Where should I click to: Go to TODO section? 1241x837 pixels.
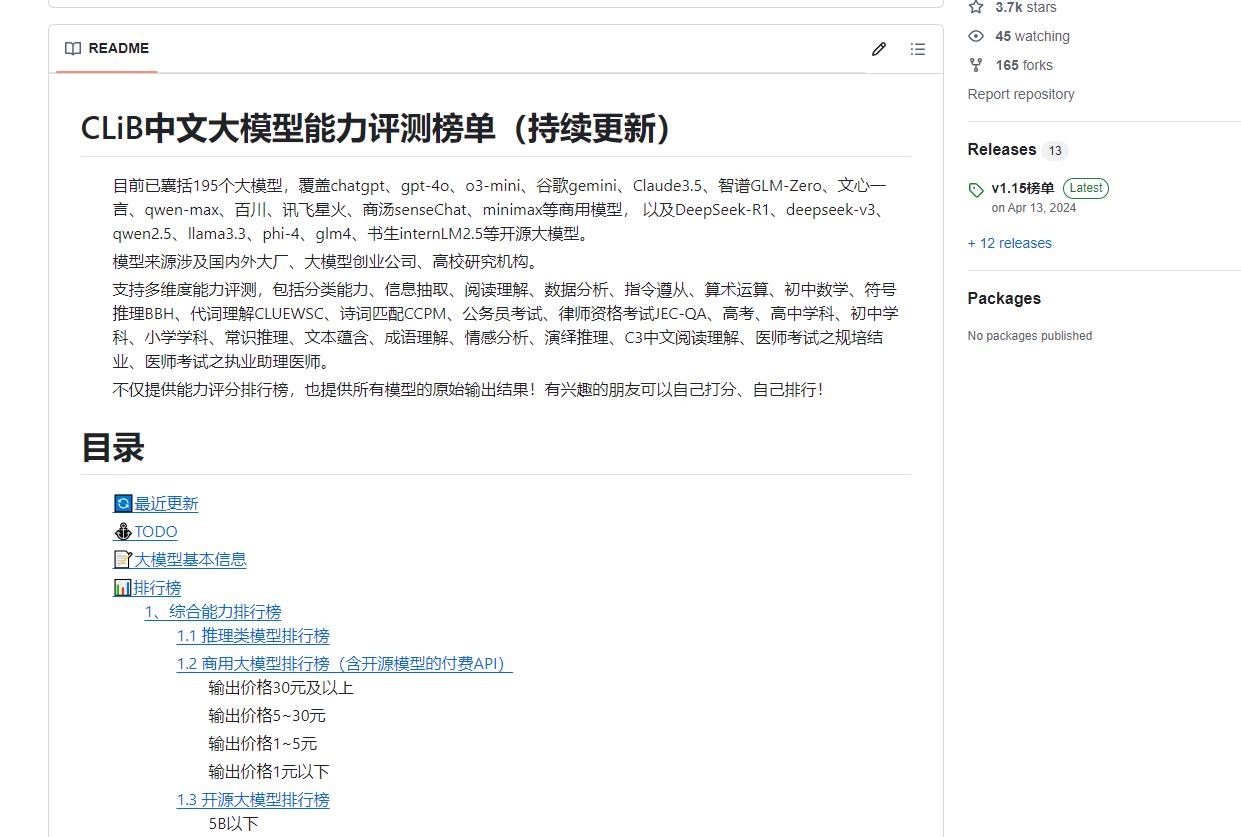pos(156,532)
